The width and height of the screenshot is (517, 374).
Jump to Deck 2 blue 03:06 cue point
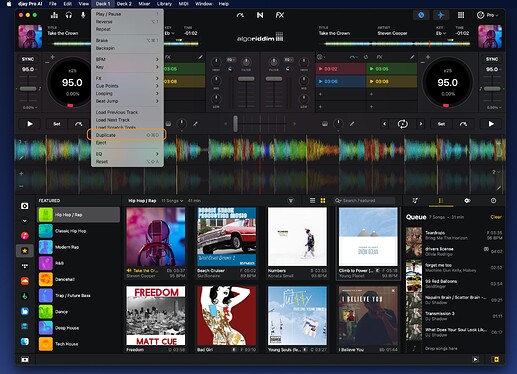(x=340, y=81)
